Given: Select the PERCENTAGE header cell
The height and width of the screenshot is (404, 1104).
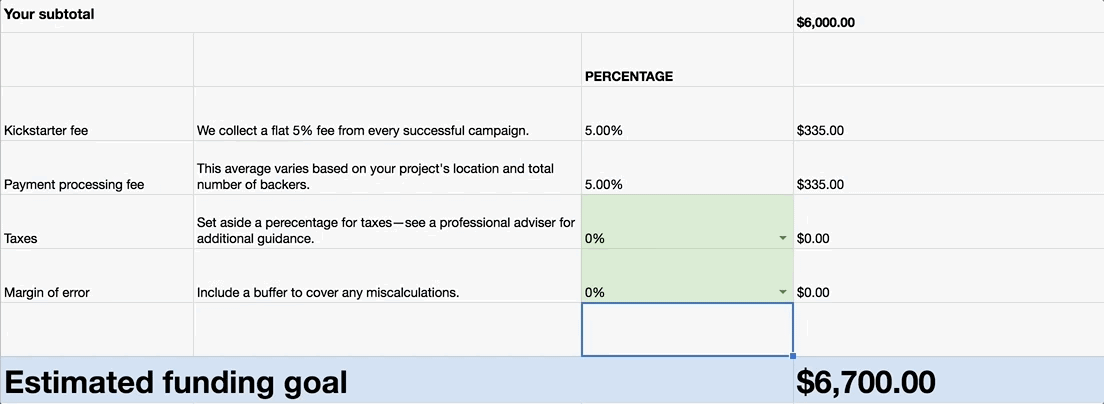Looking at the screenshot, I should 687,60.
